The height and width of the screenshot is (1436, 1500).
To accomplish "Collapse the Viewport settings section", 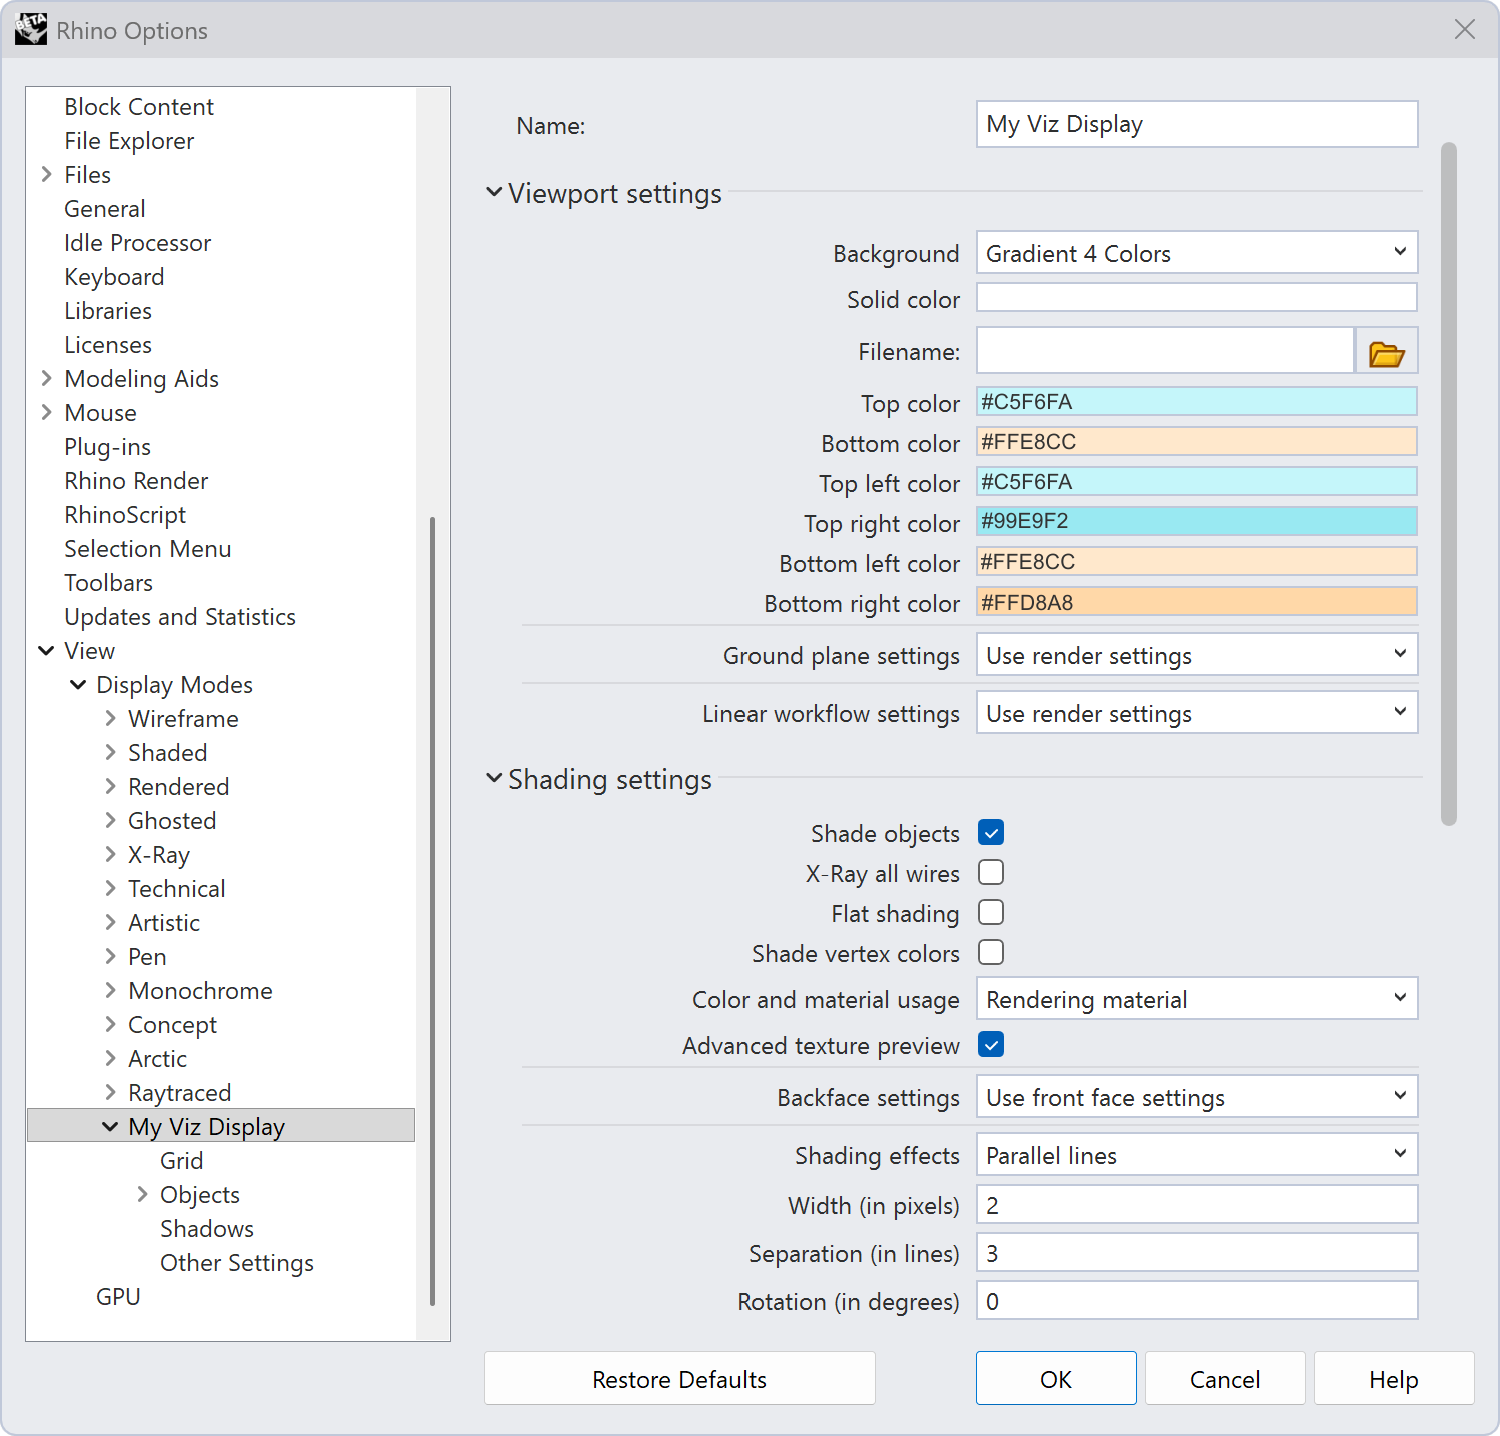I will point(494,192).
